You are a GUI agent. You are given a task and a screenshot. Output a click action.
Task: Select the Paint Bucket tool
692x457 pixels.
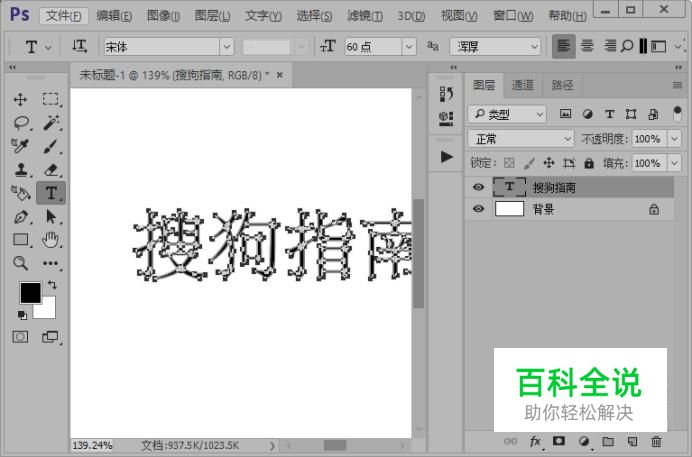(20, 193)
